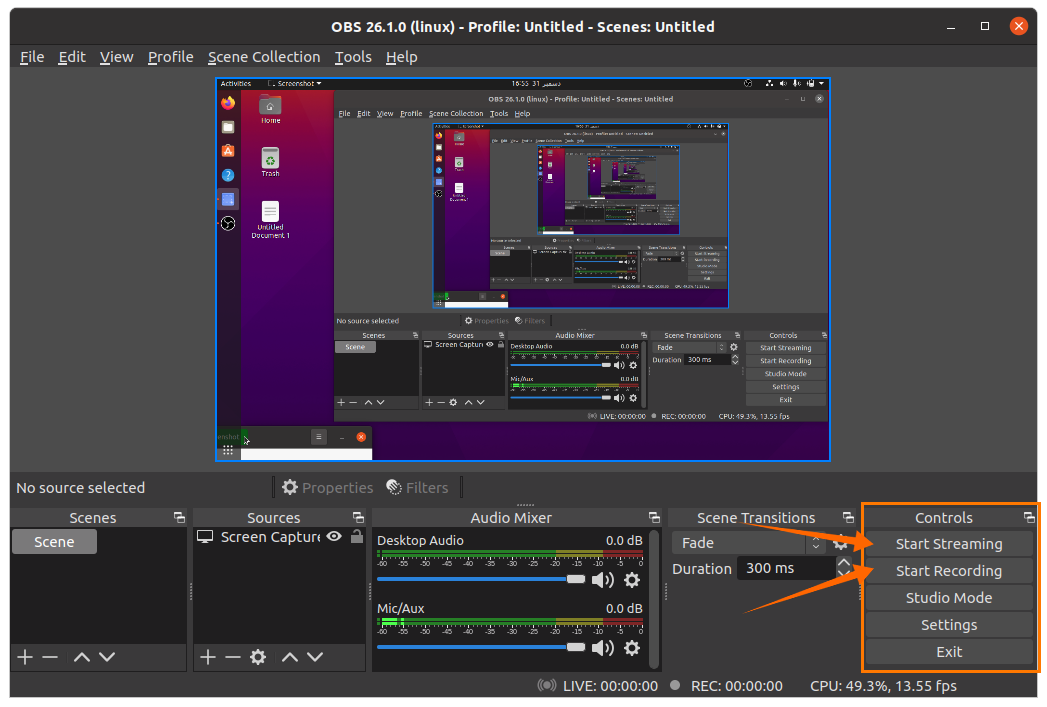Mute the Desktop Audio channel
The image size is (1047, 707).
(x=602, y=580)
